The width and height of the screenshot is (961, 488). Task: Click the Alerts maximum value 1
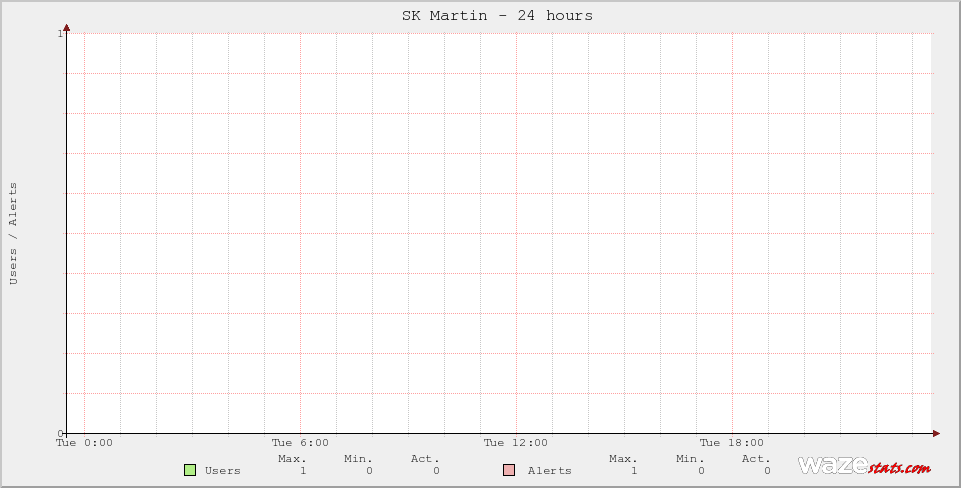[634, 471]
